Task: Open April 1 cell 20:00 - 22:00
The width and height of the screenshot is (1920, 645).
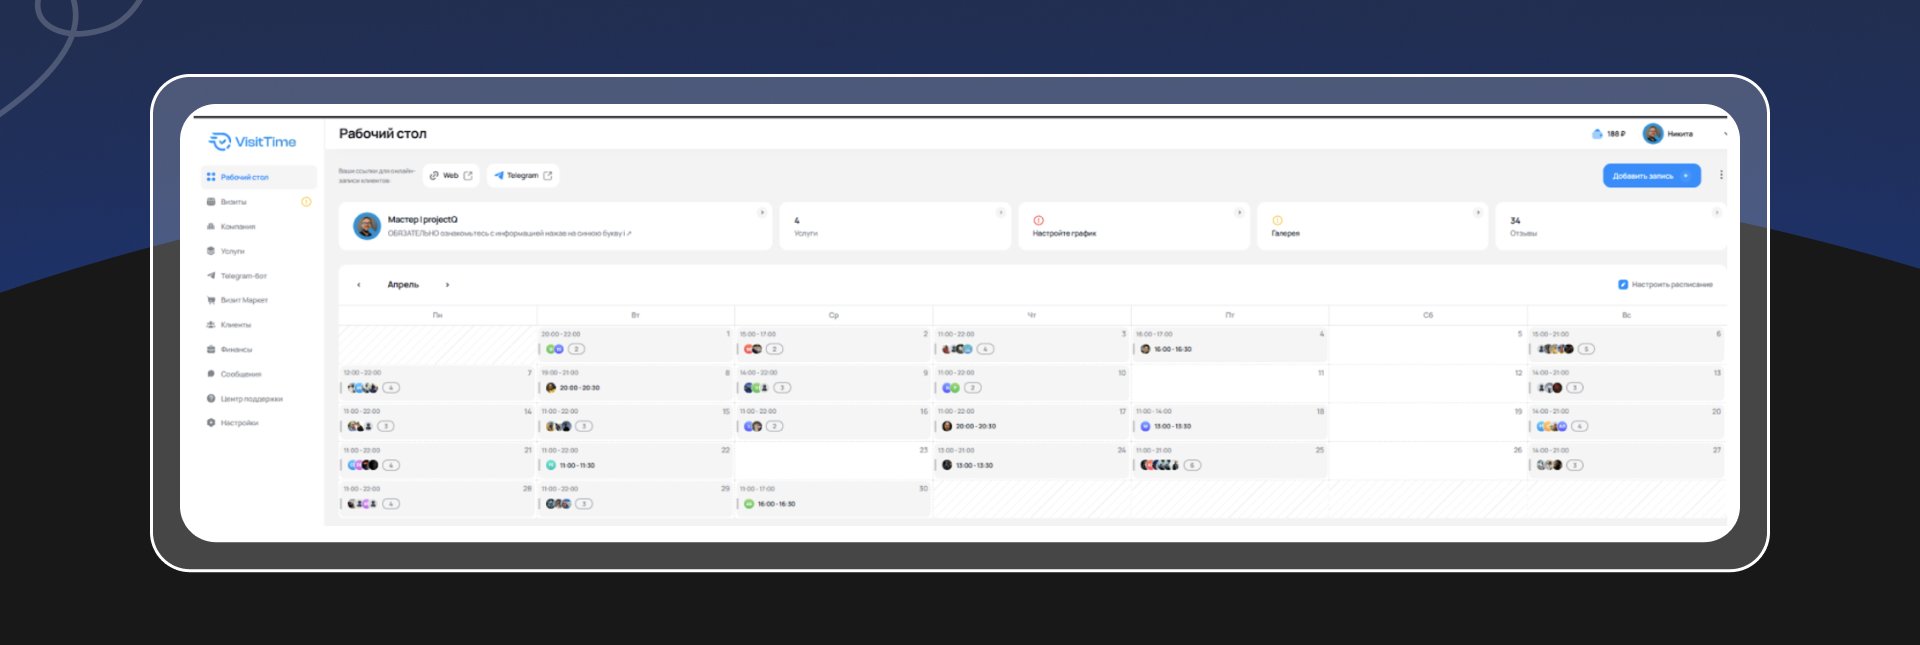Action: [x=635, y=343]
